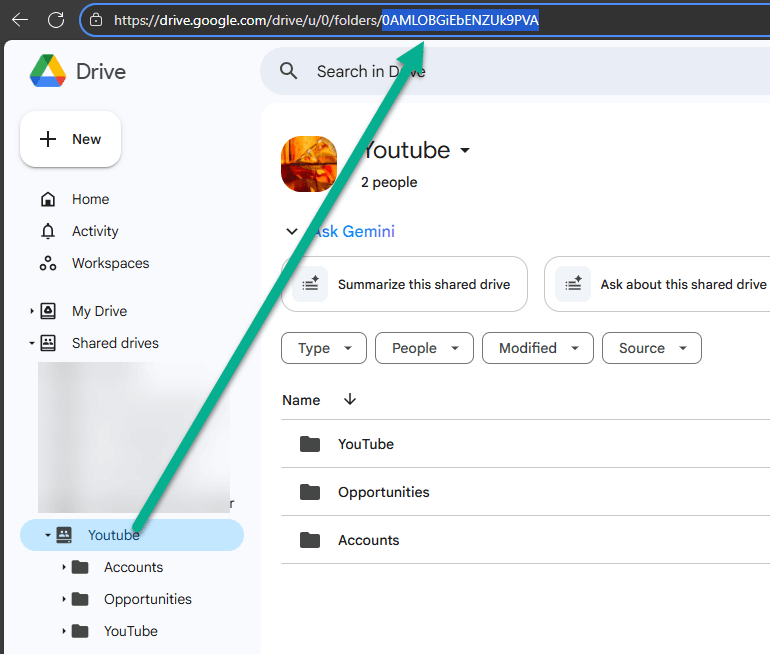Select Accounts folder label in sidebar tree
The height and width of the screenshot is (654, 770).
pyautogui.click(x=133, y=567)
